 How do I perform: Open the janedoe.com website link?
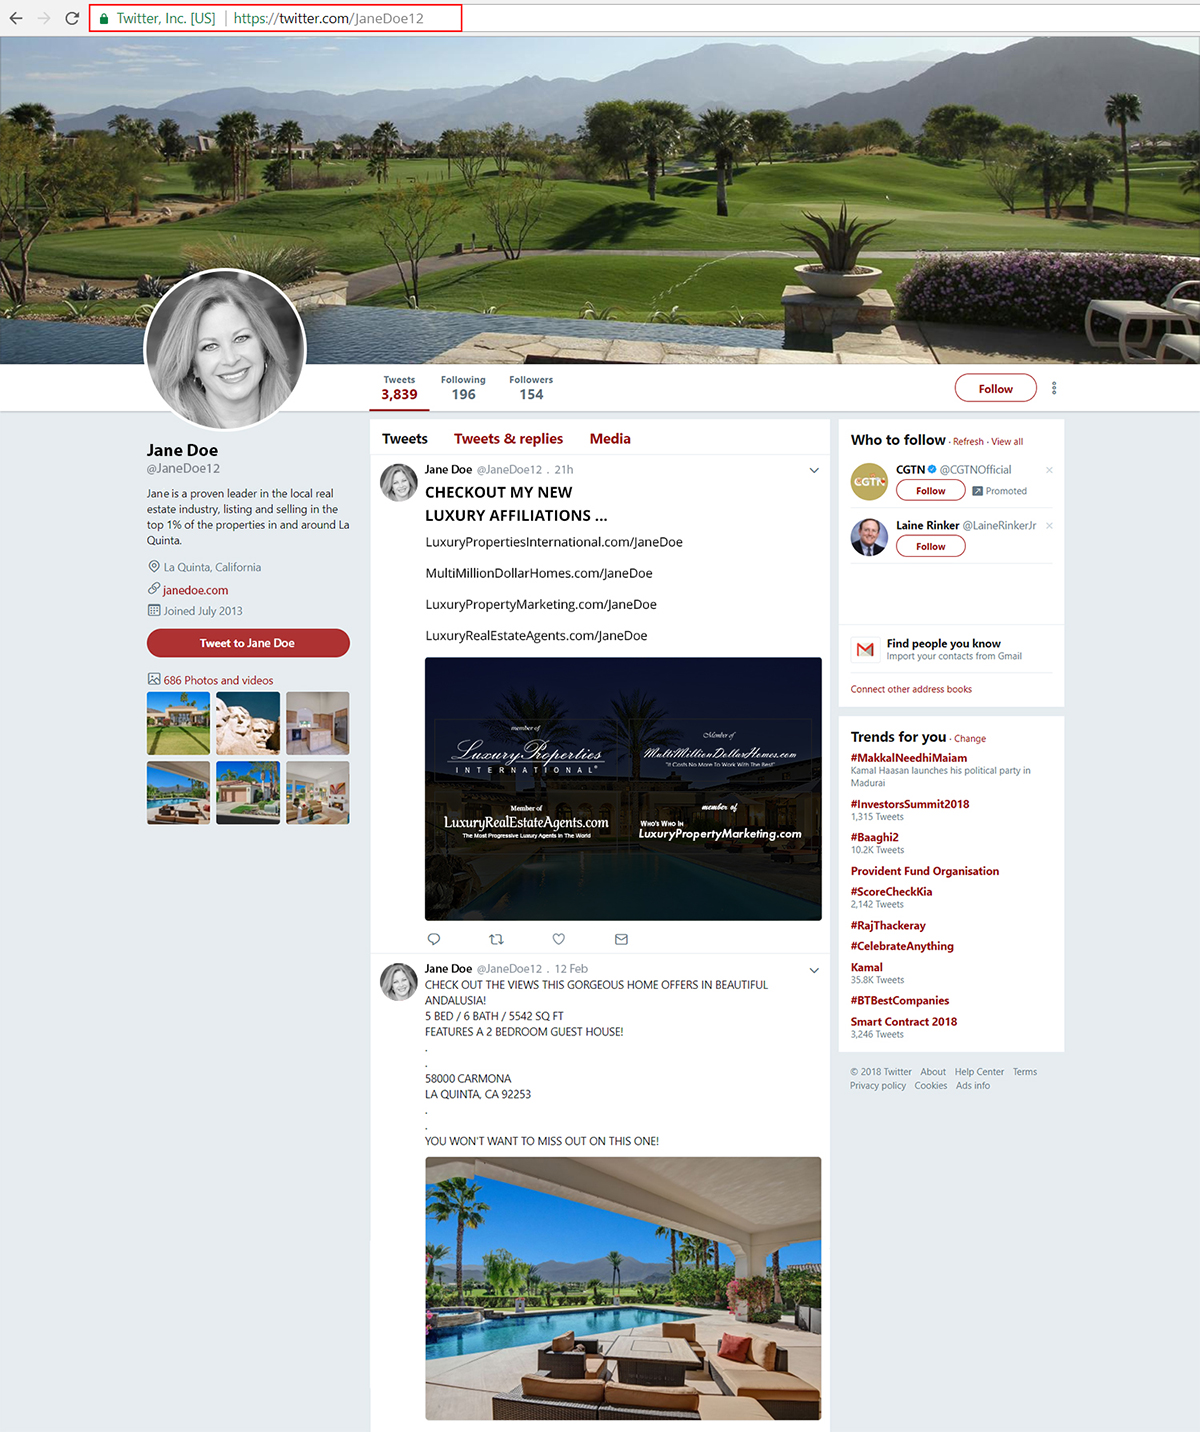tap(195, 590)
